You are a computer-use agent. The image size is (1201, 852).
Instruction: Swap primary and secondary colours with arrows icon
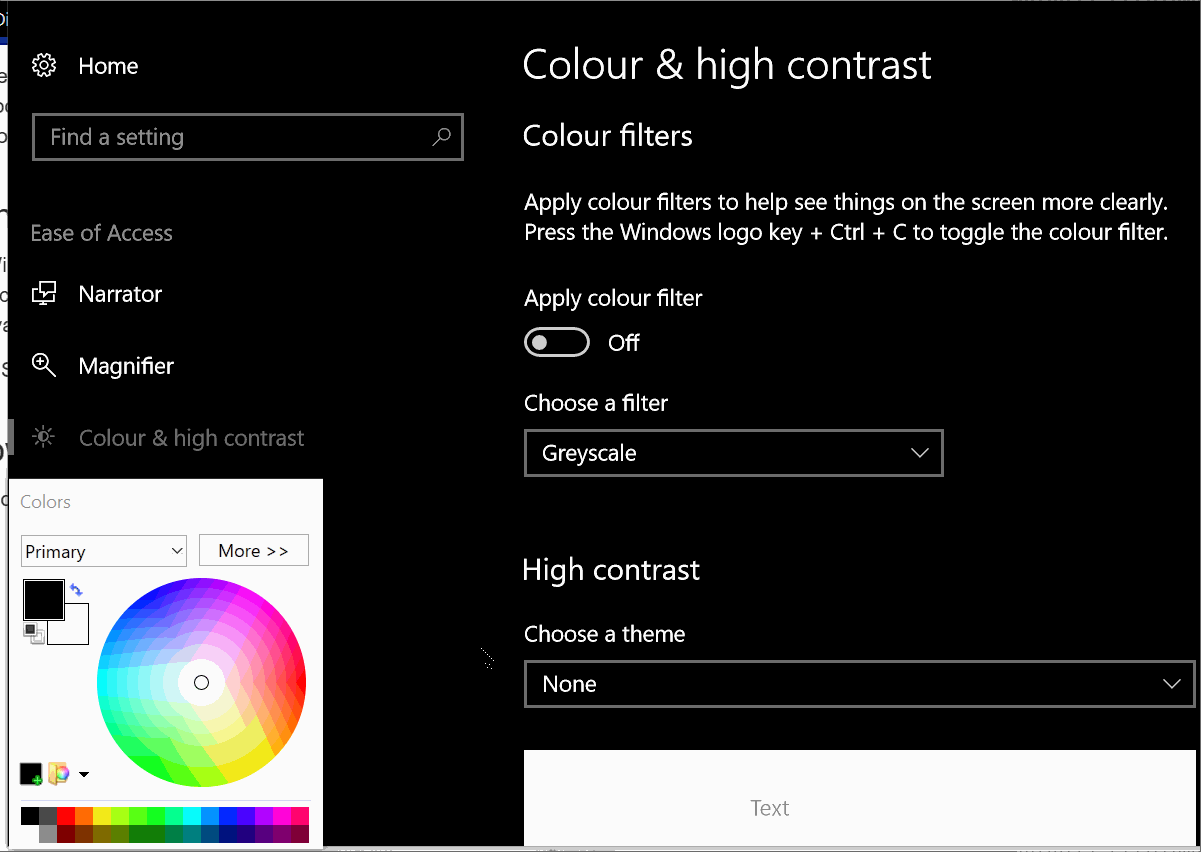(x=76, y=590)
